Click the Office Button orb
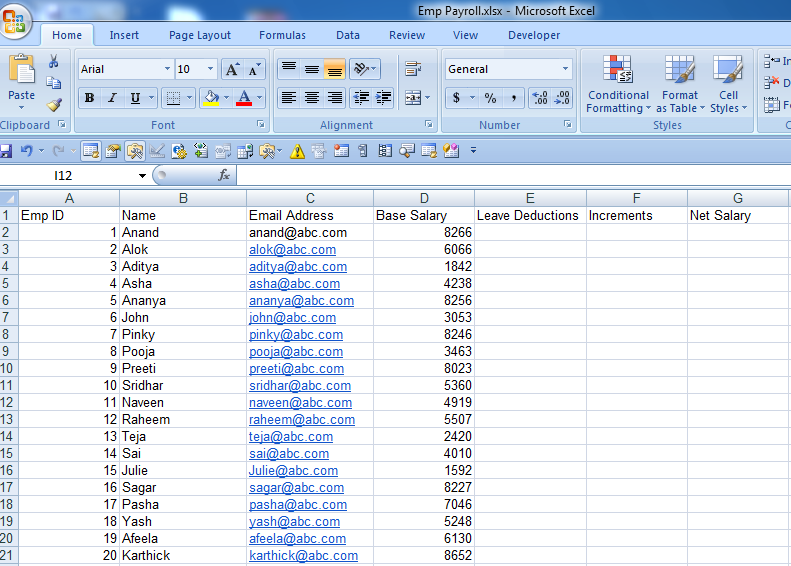 point(16,21)
